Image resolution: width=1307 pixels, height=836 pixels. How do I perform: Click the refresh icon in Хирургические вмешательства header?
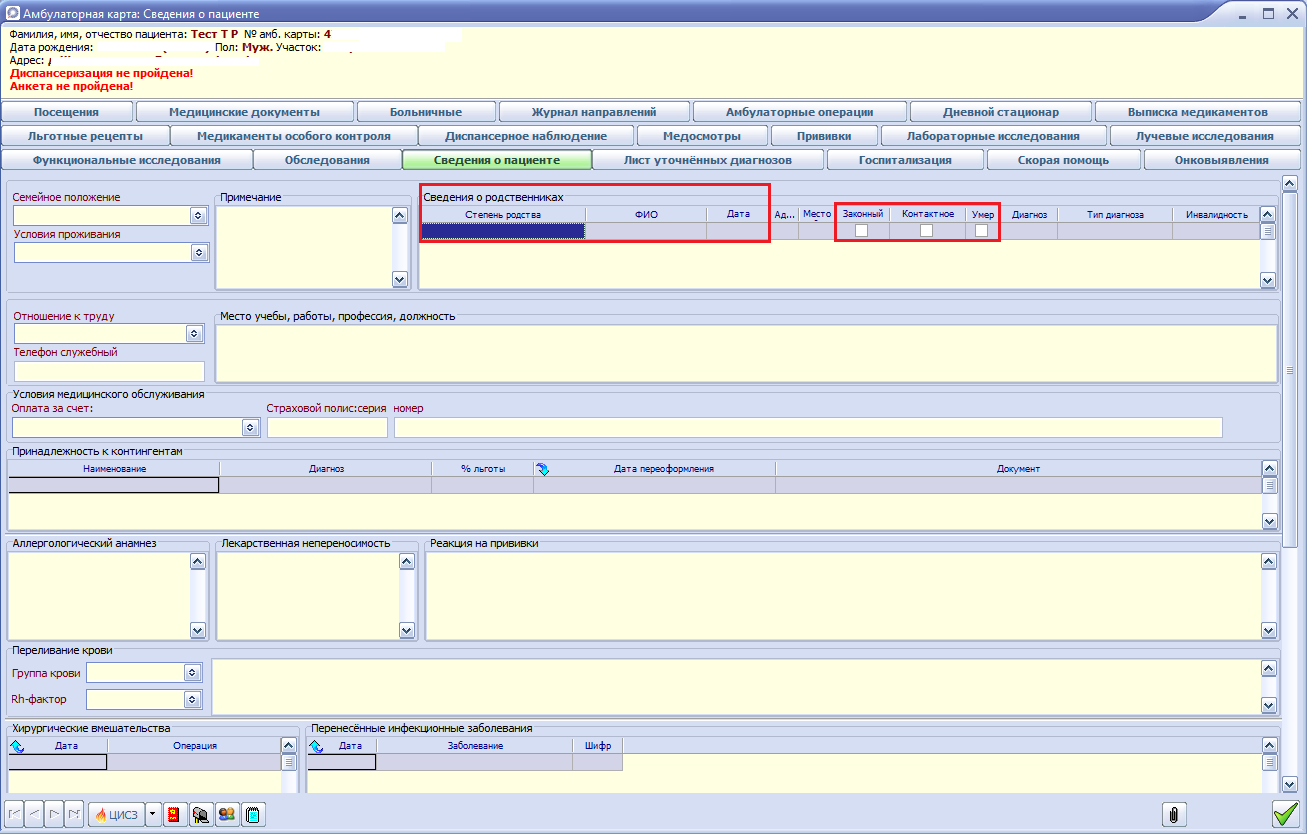17,746
